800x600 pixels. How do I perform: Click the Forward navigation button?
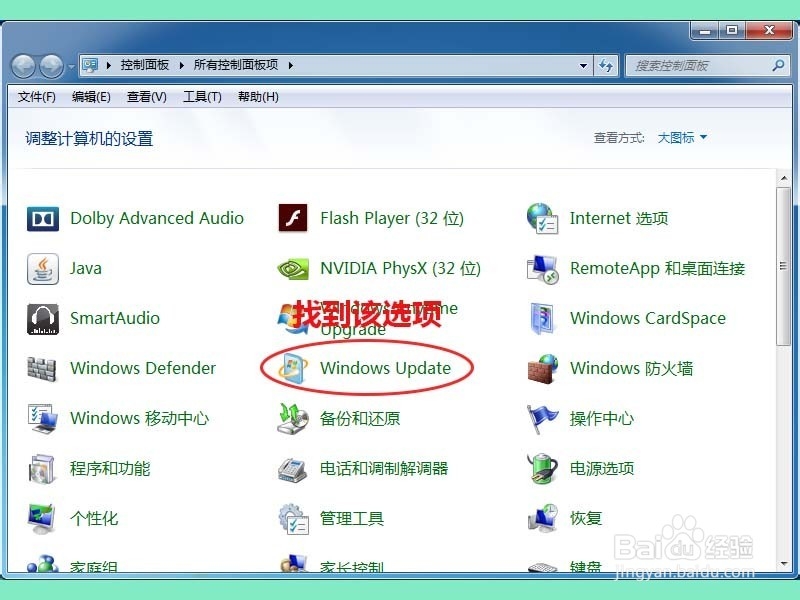(52, 66)
